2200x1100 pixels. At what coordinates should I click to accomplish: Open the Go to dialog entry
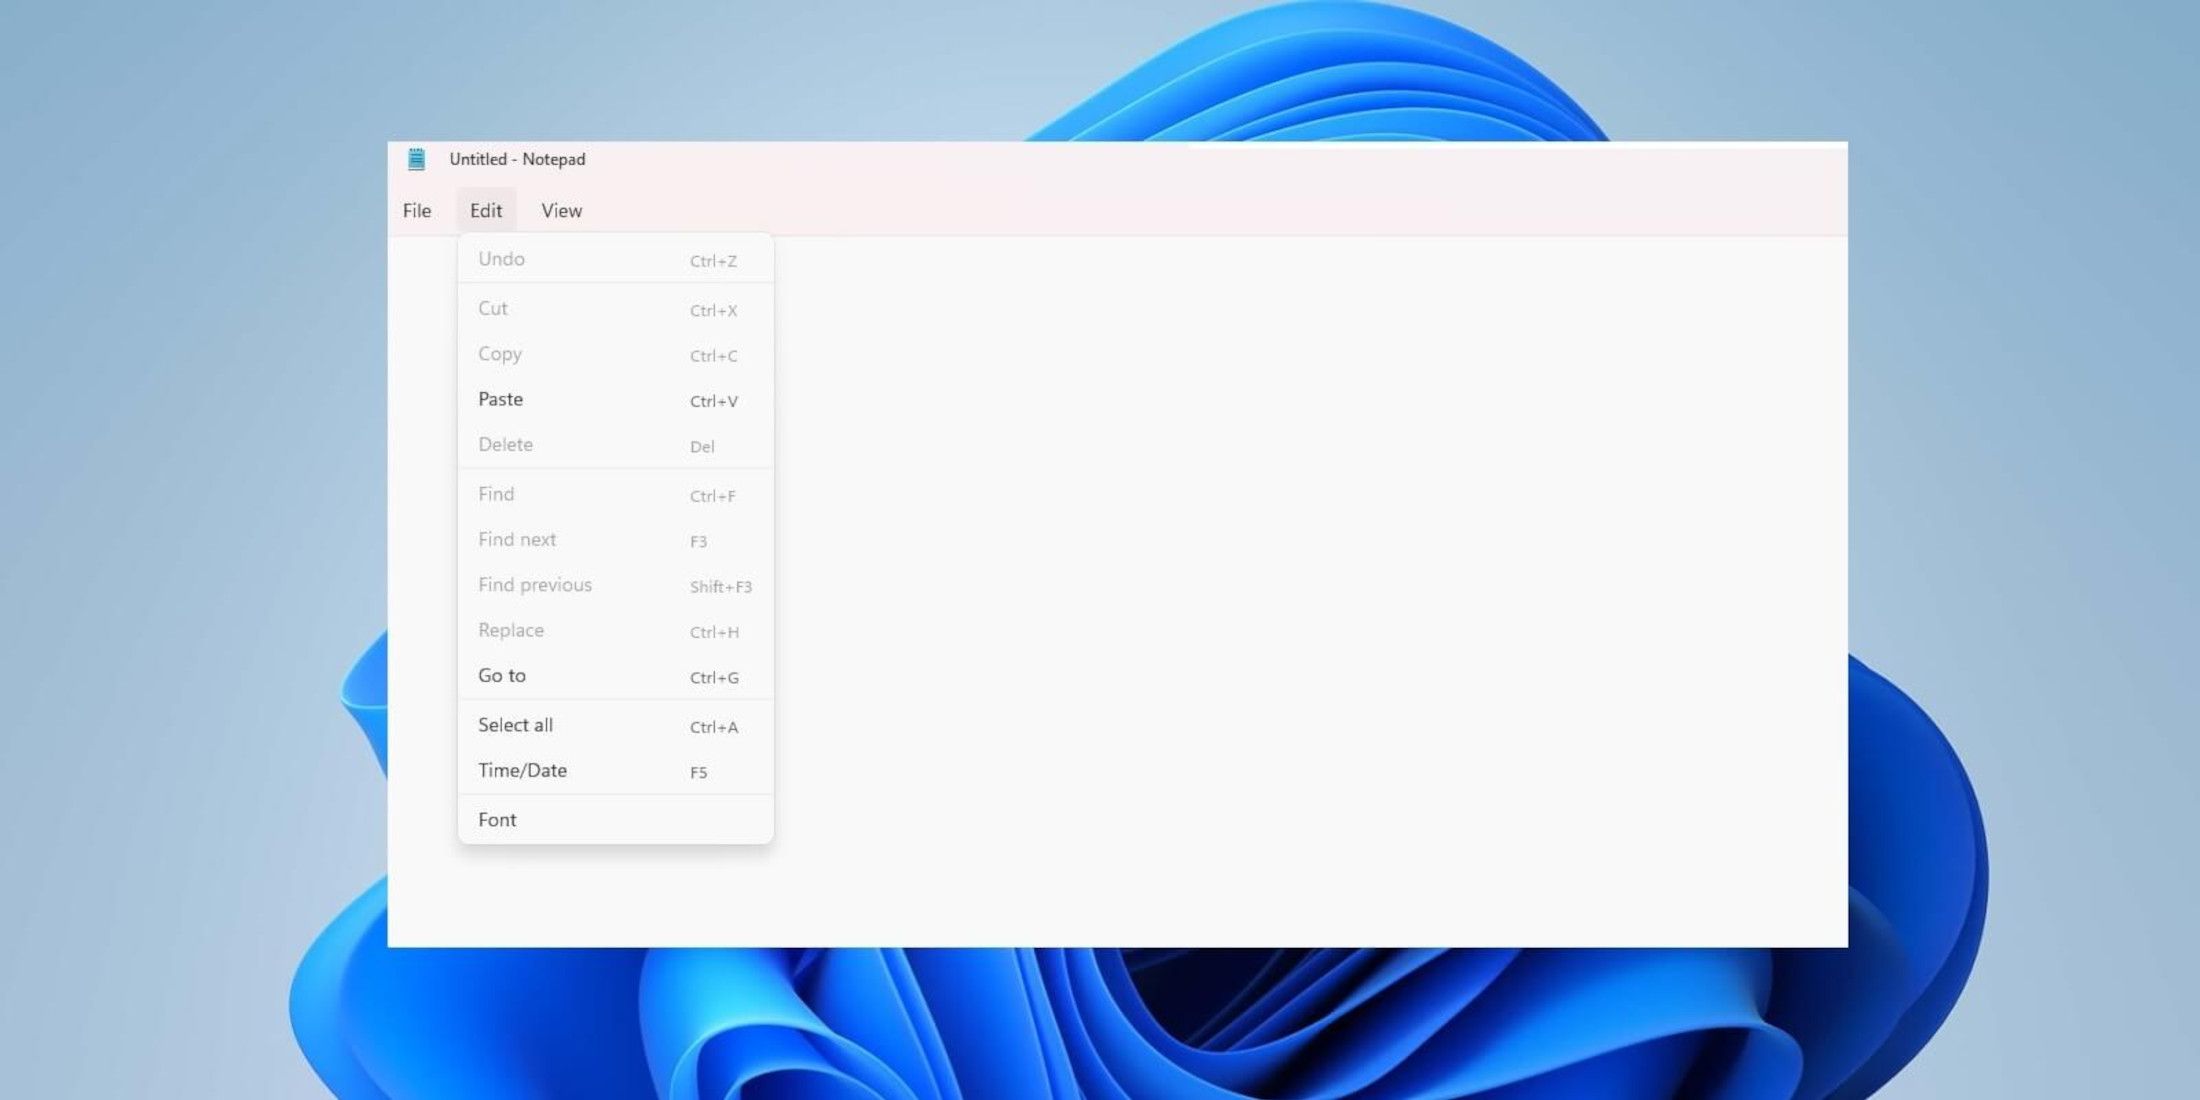pyautogui.click(x=615, y=676)
